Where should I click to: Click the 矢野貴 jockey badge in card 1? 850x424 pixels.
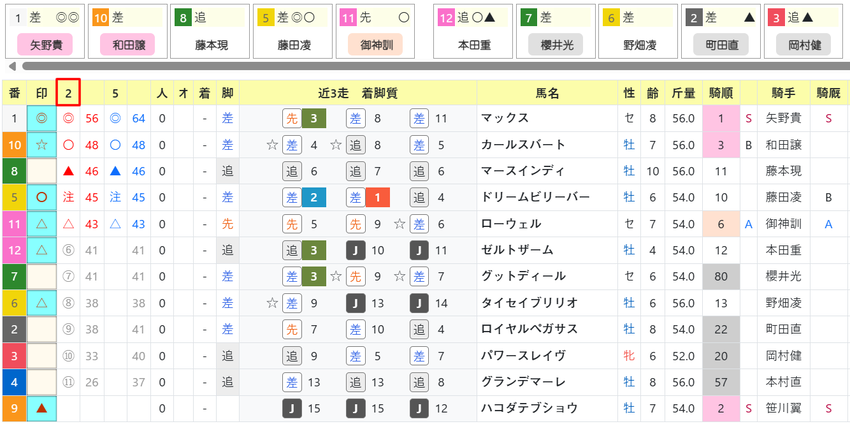tap(46, 45)
